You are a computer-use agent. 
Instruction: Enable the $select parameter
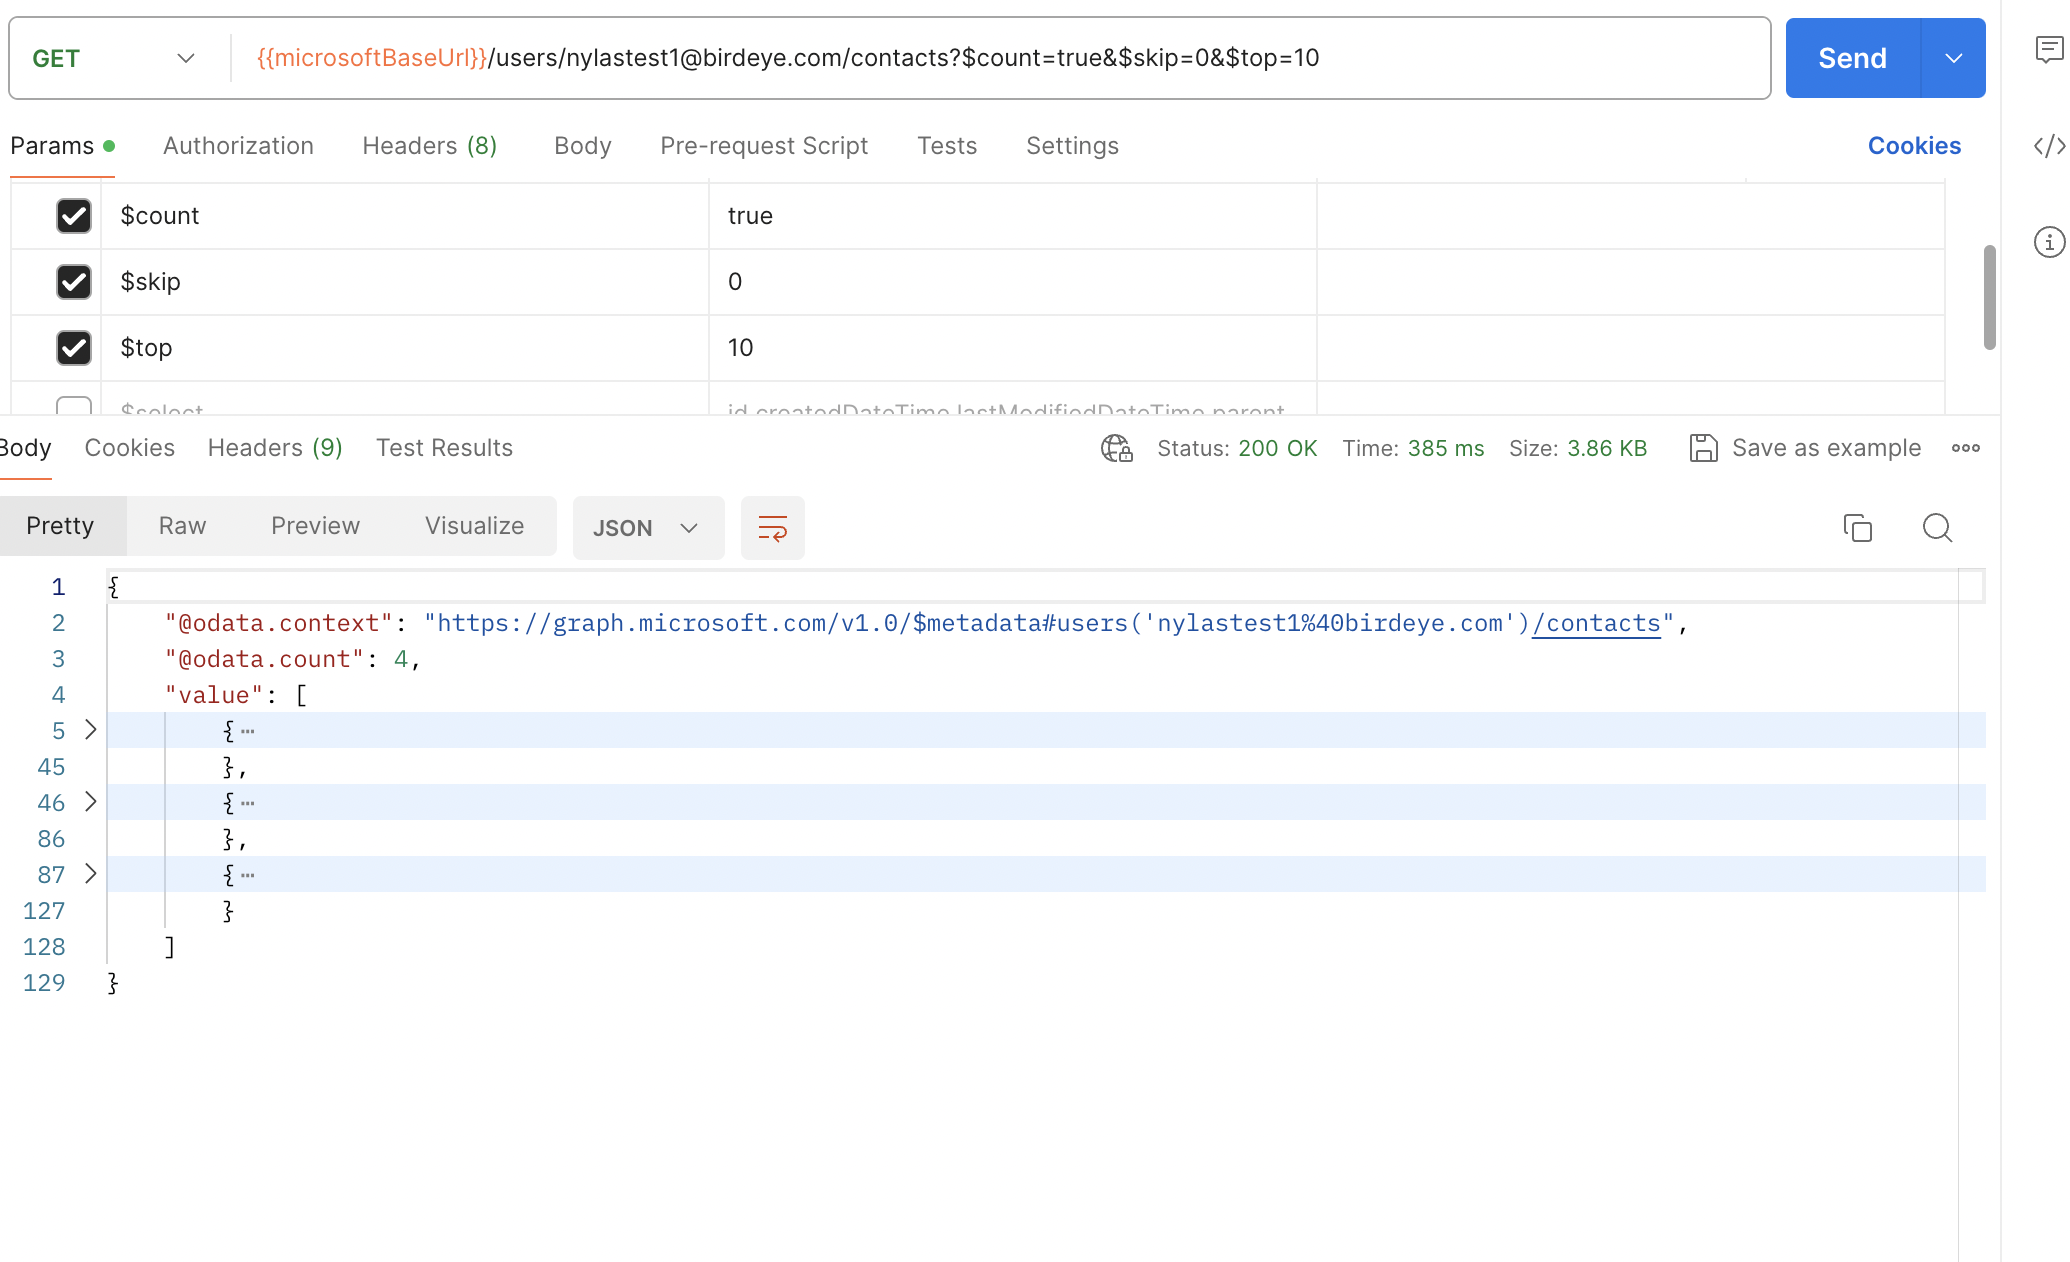tap(73, 410)
